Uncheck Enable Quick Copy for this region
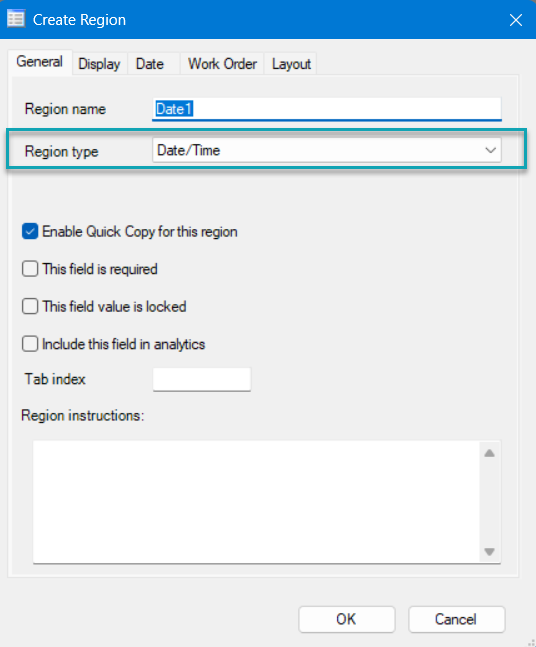536x647 pixels. tap(30, 231)
